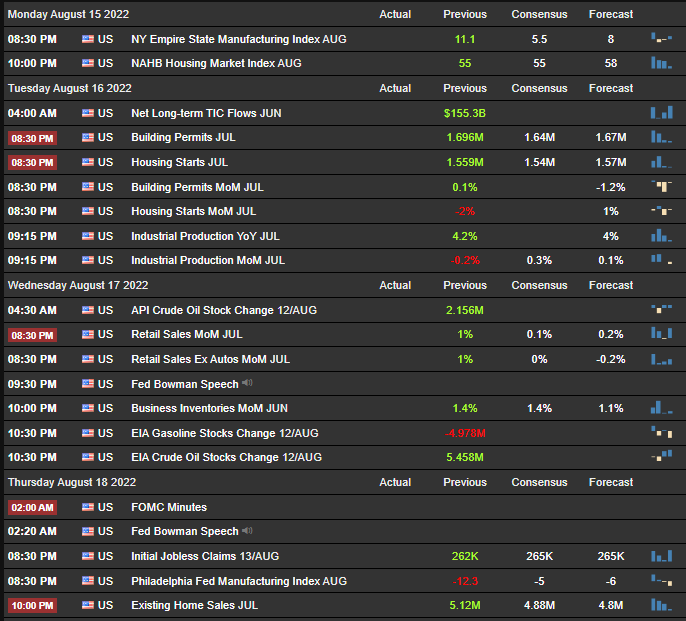Click the highlighted 02:00 AM badge for FOMC Minutes

click(32, 508)
